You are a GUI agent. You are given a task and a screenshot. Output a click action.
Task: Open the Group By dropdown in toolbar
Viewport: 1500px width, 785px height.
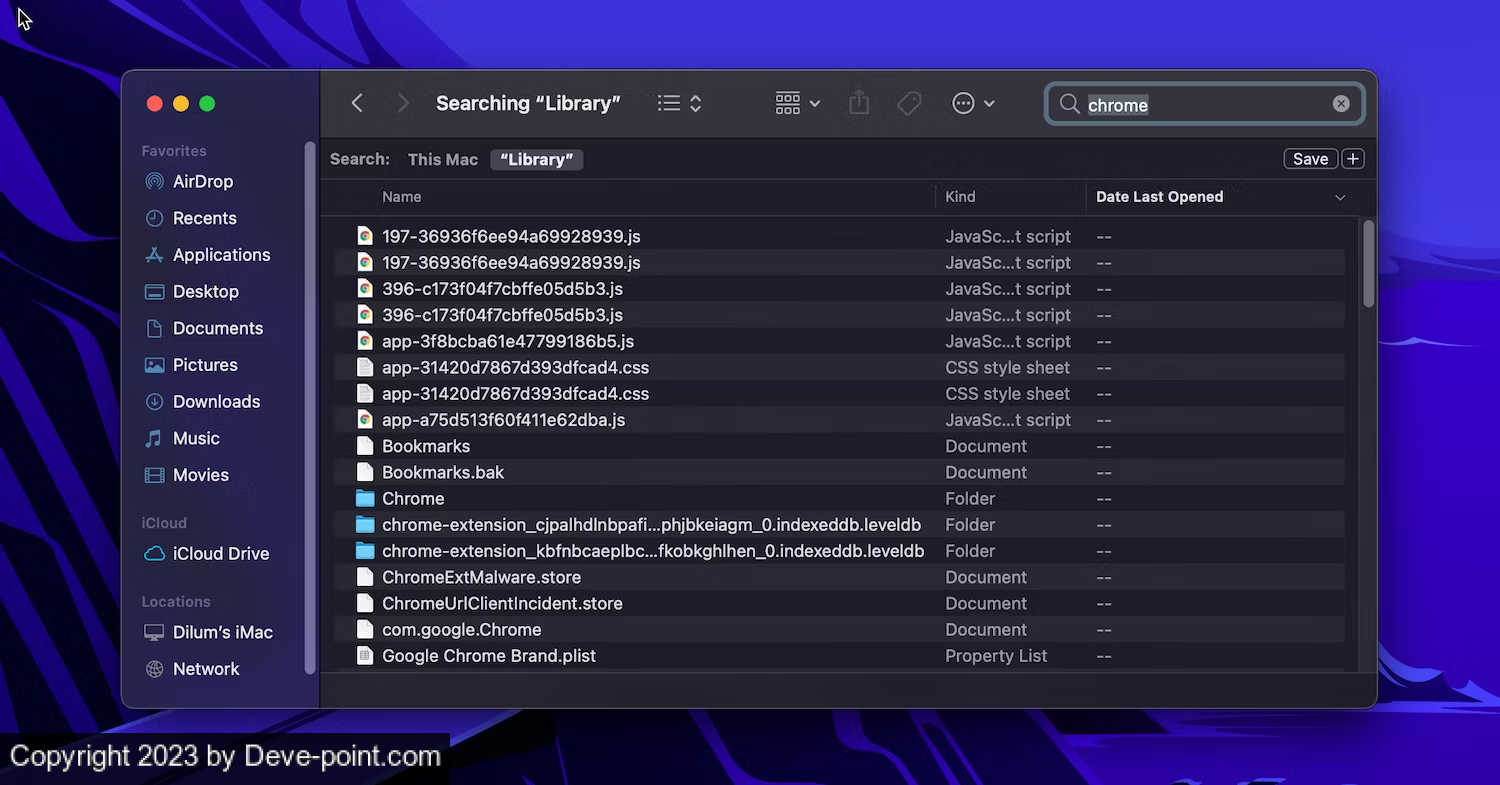(798, 103)
